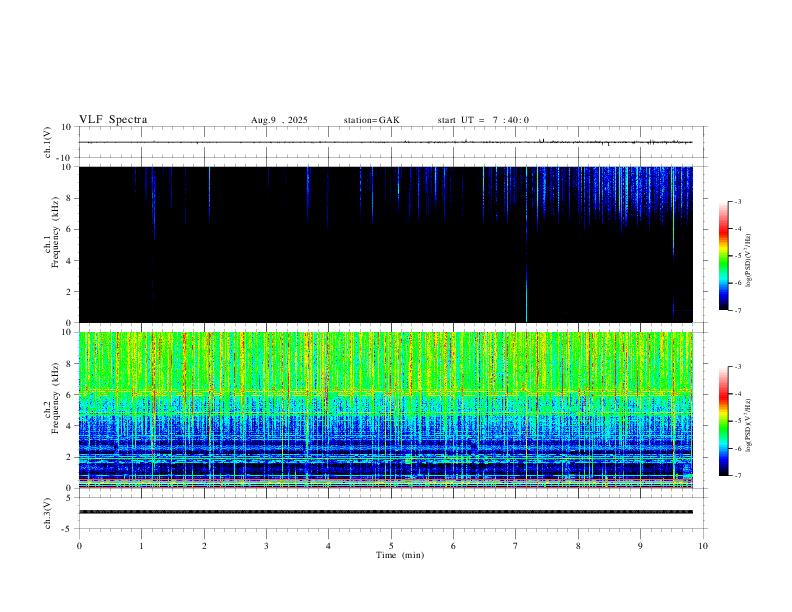Click the 'VLF Spectra' title text
This screenshot has height=612, width=792.
(113, 120)
